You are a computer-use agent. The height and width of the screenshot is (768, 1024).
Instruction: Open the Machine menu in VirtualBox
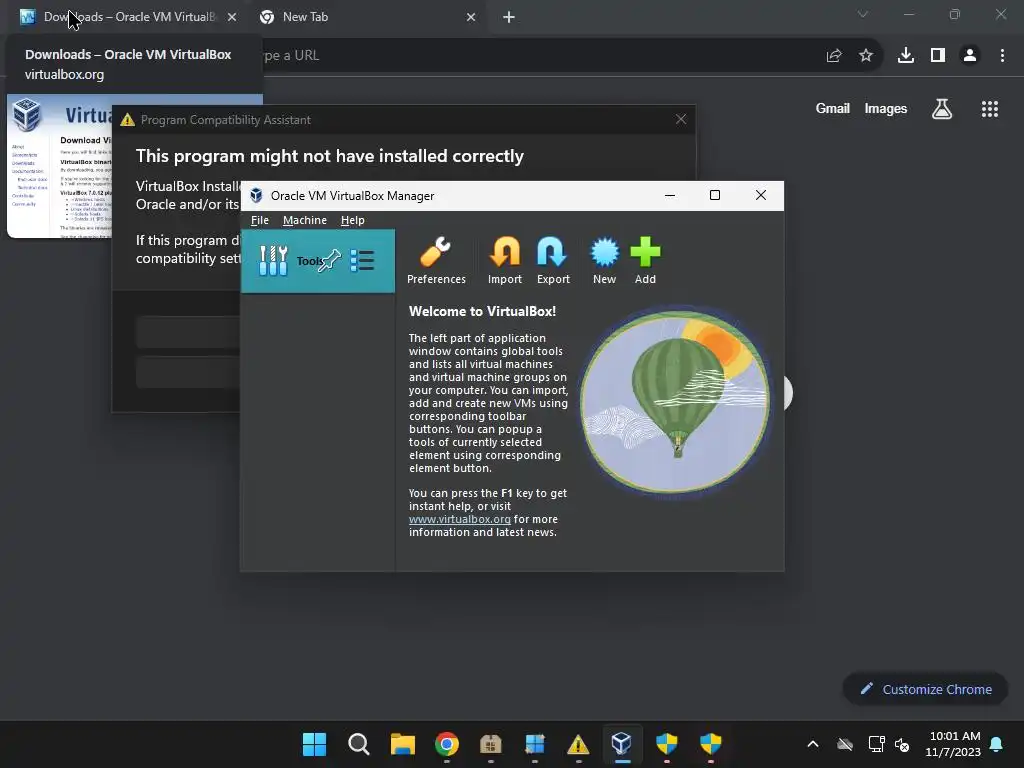click(304, 220)
